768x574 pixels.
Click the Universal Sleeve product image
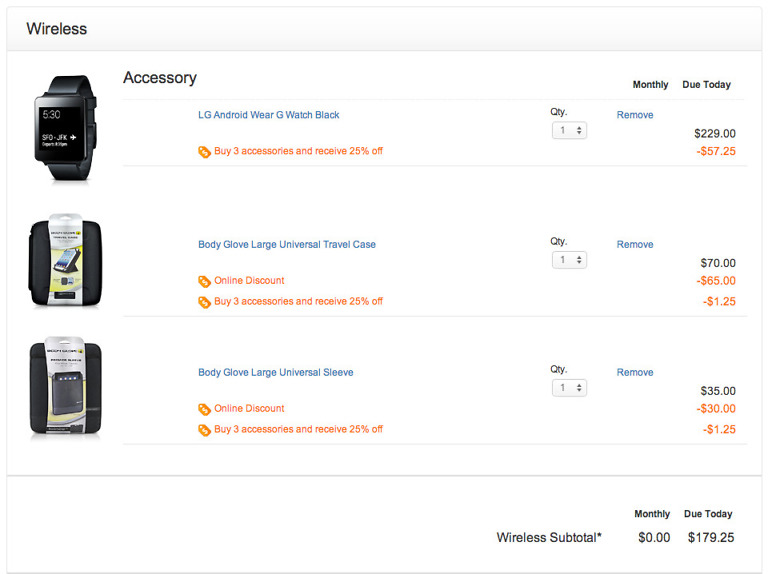click(x=64, y=387)
